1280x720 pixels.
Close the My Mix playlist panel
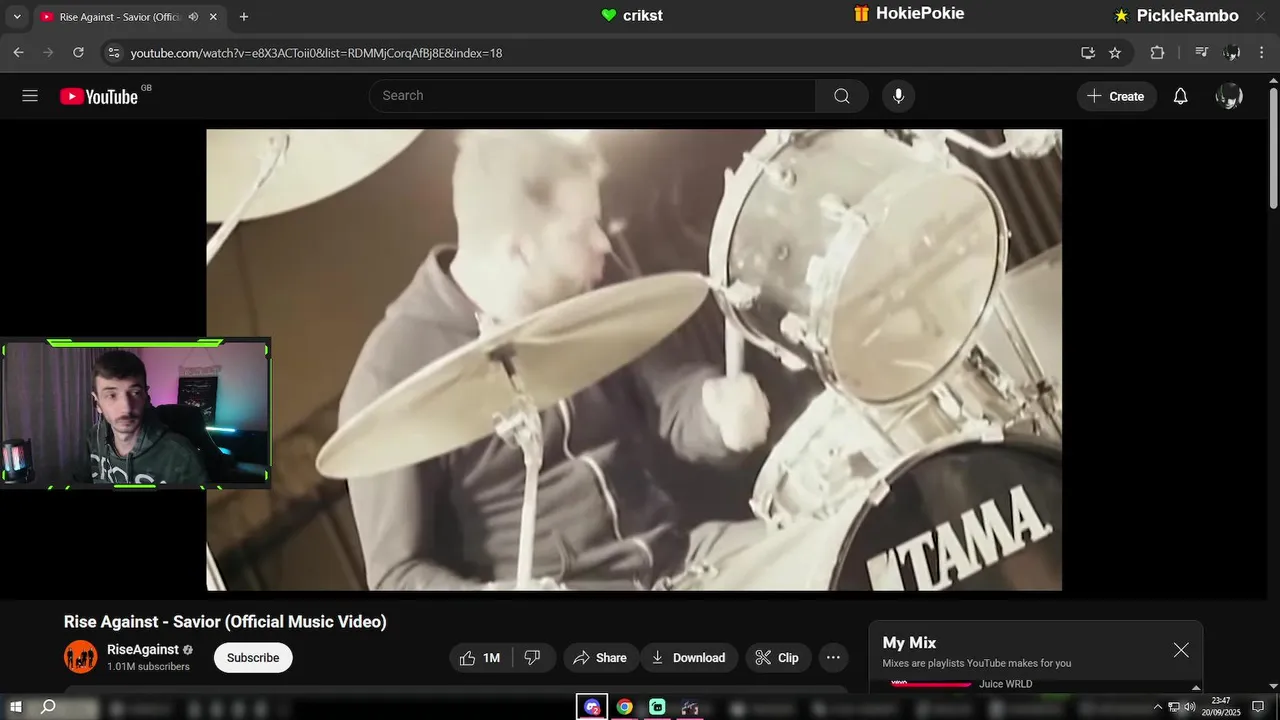pyautogui.click(x=1181, y=650)
